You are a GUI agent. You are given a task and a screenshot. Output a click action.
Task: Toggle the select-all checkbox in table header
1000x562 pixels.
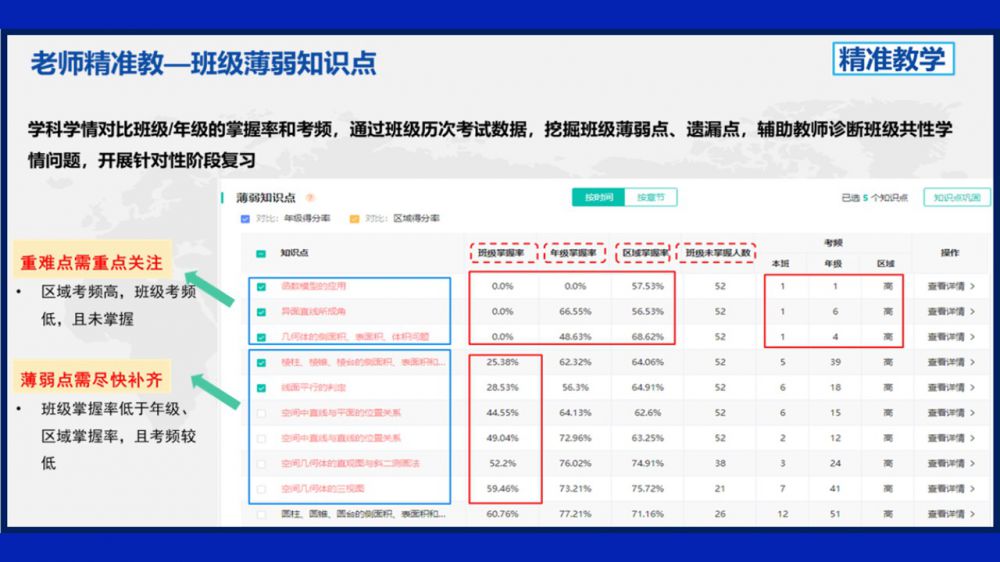click(262, 254)
